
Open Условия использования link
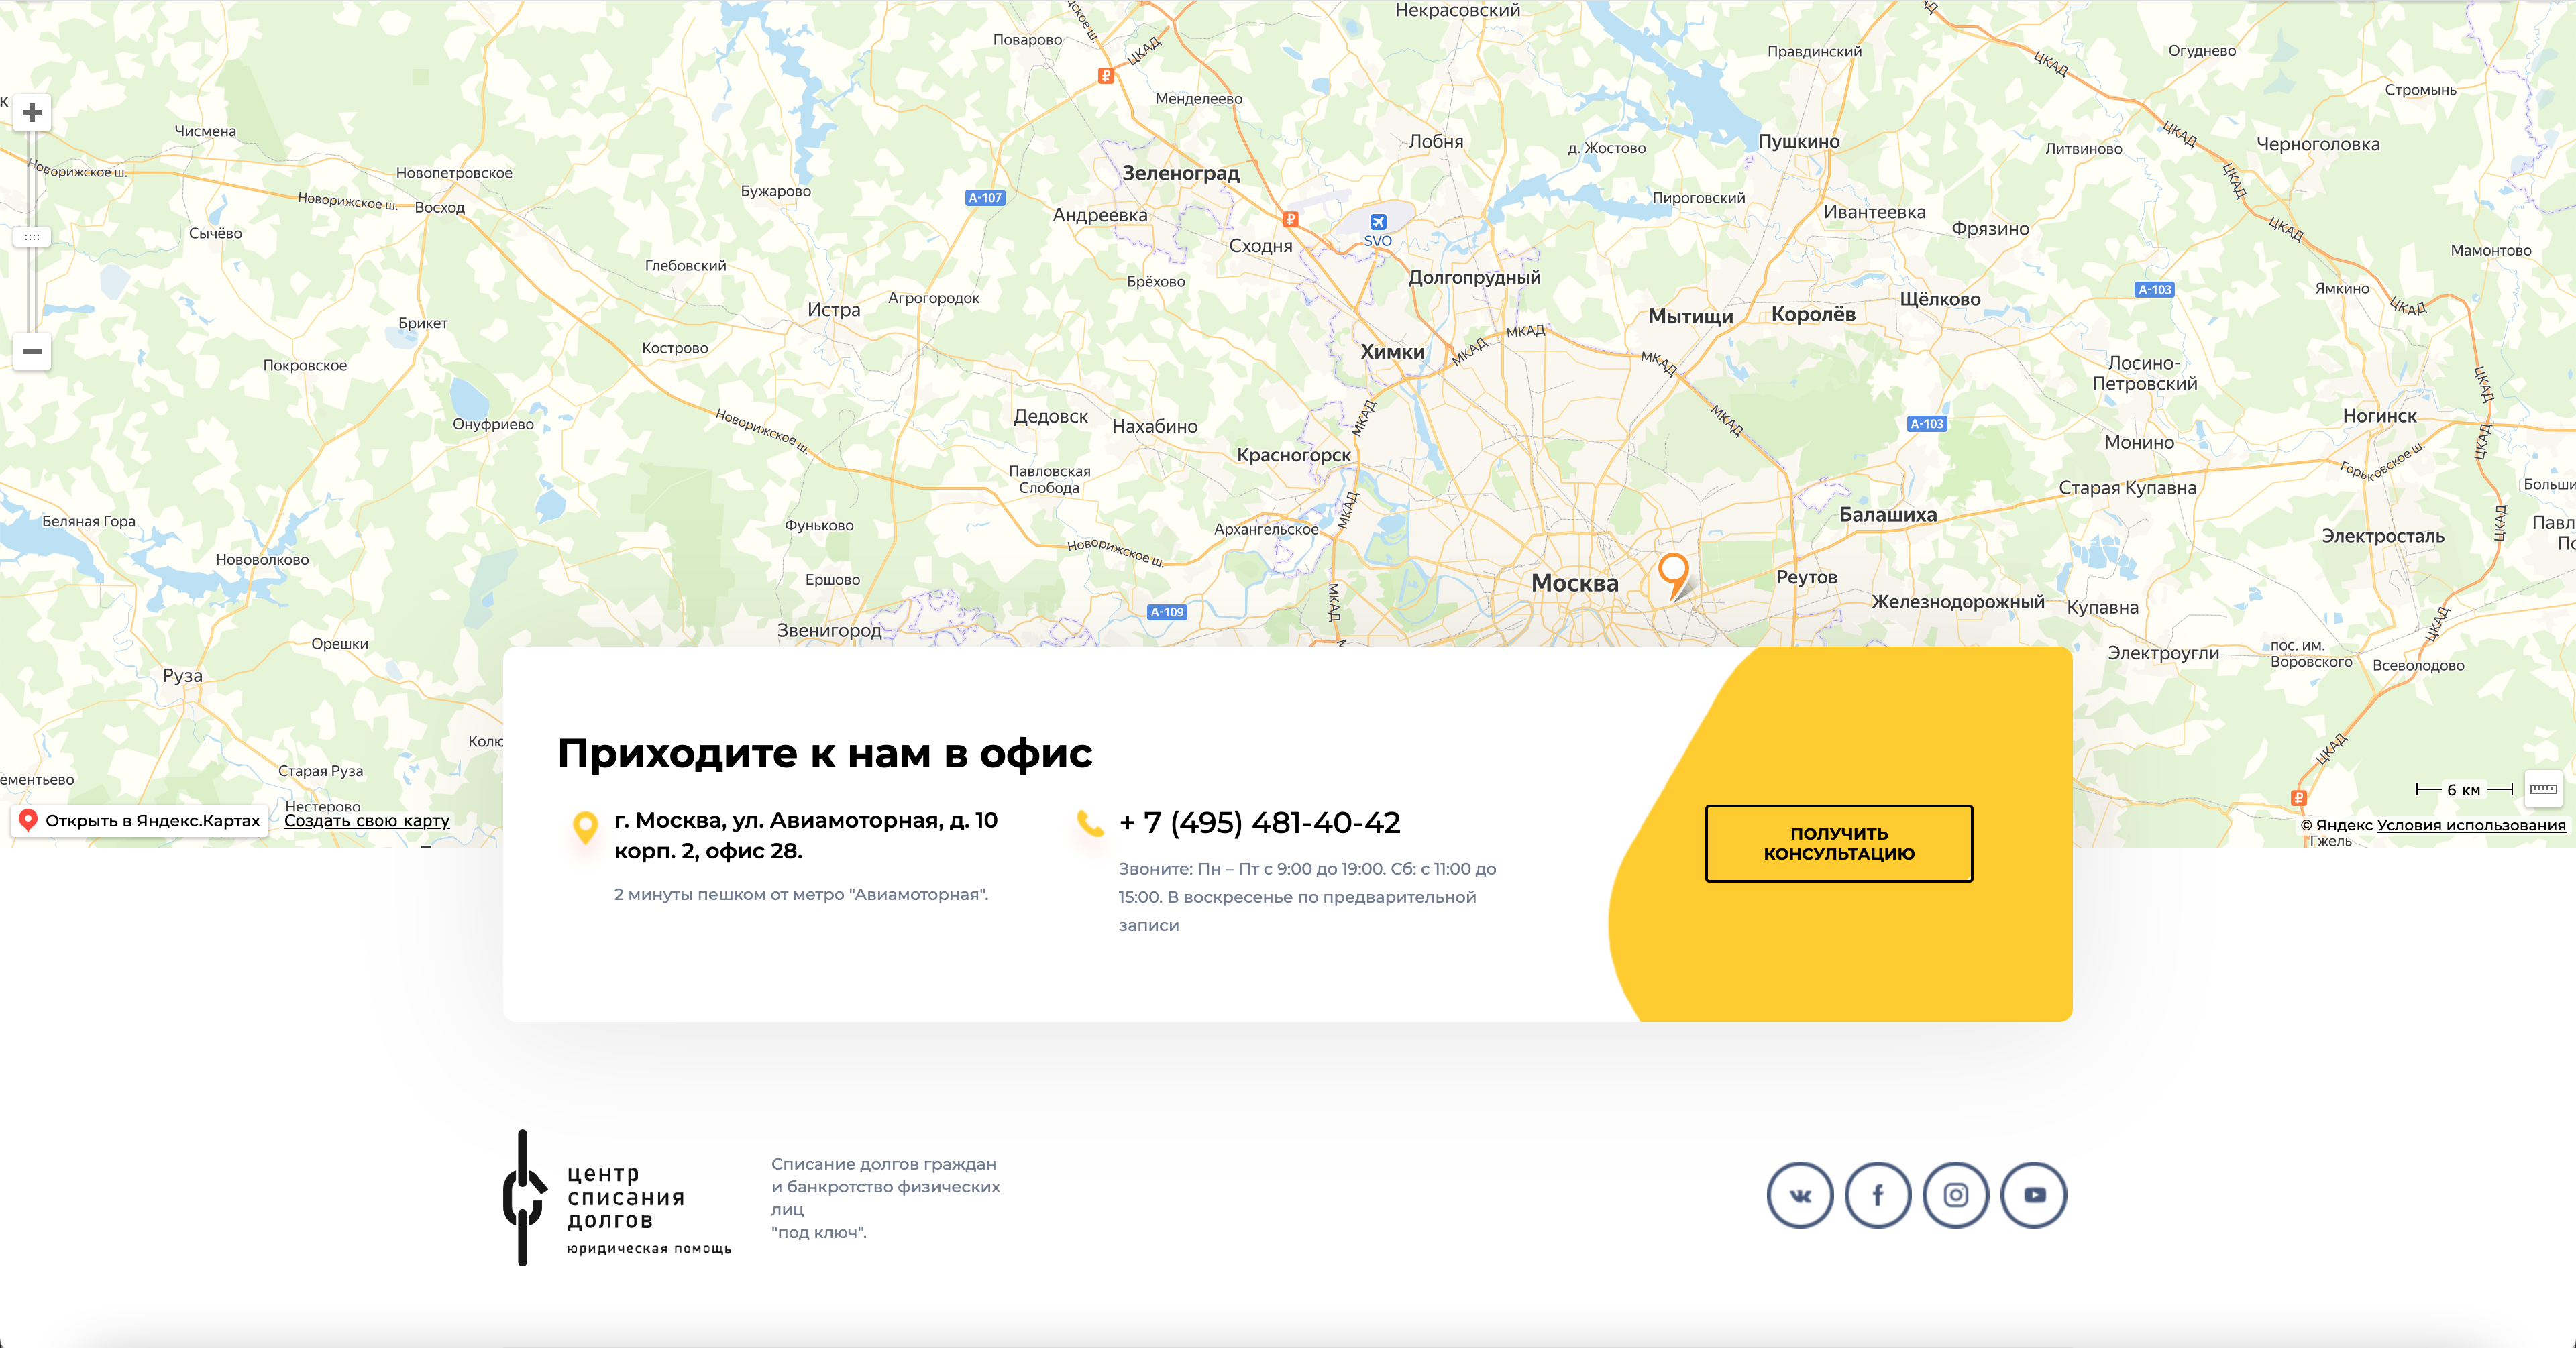point(2470,825)
